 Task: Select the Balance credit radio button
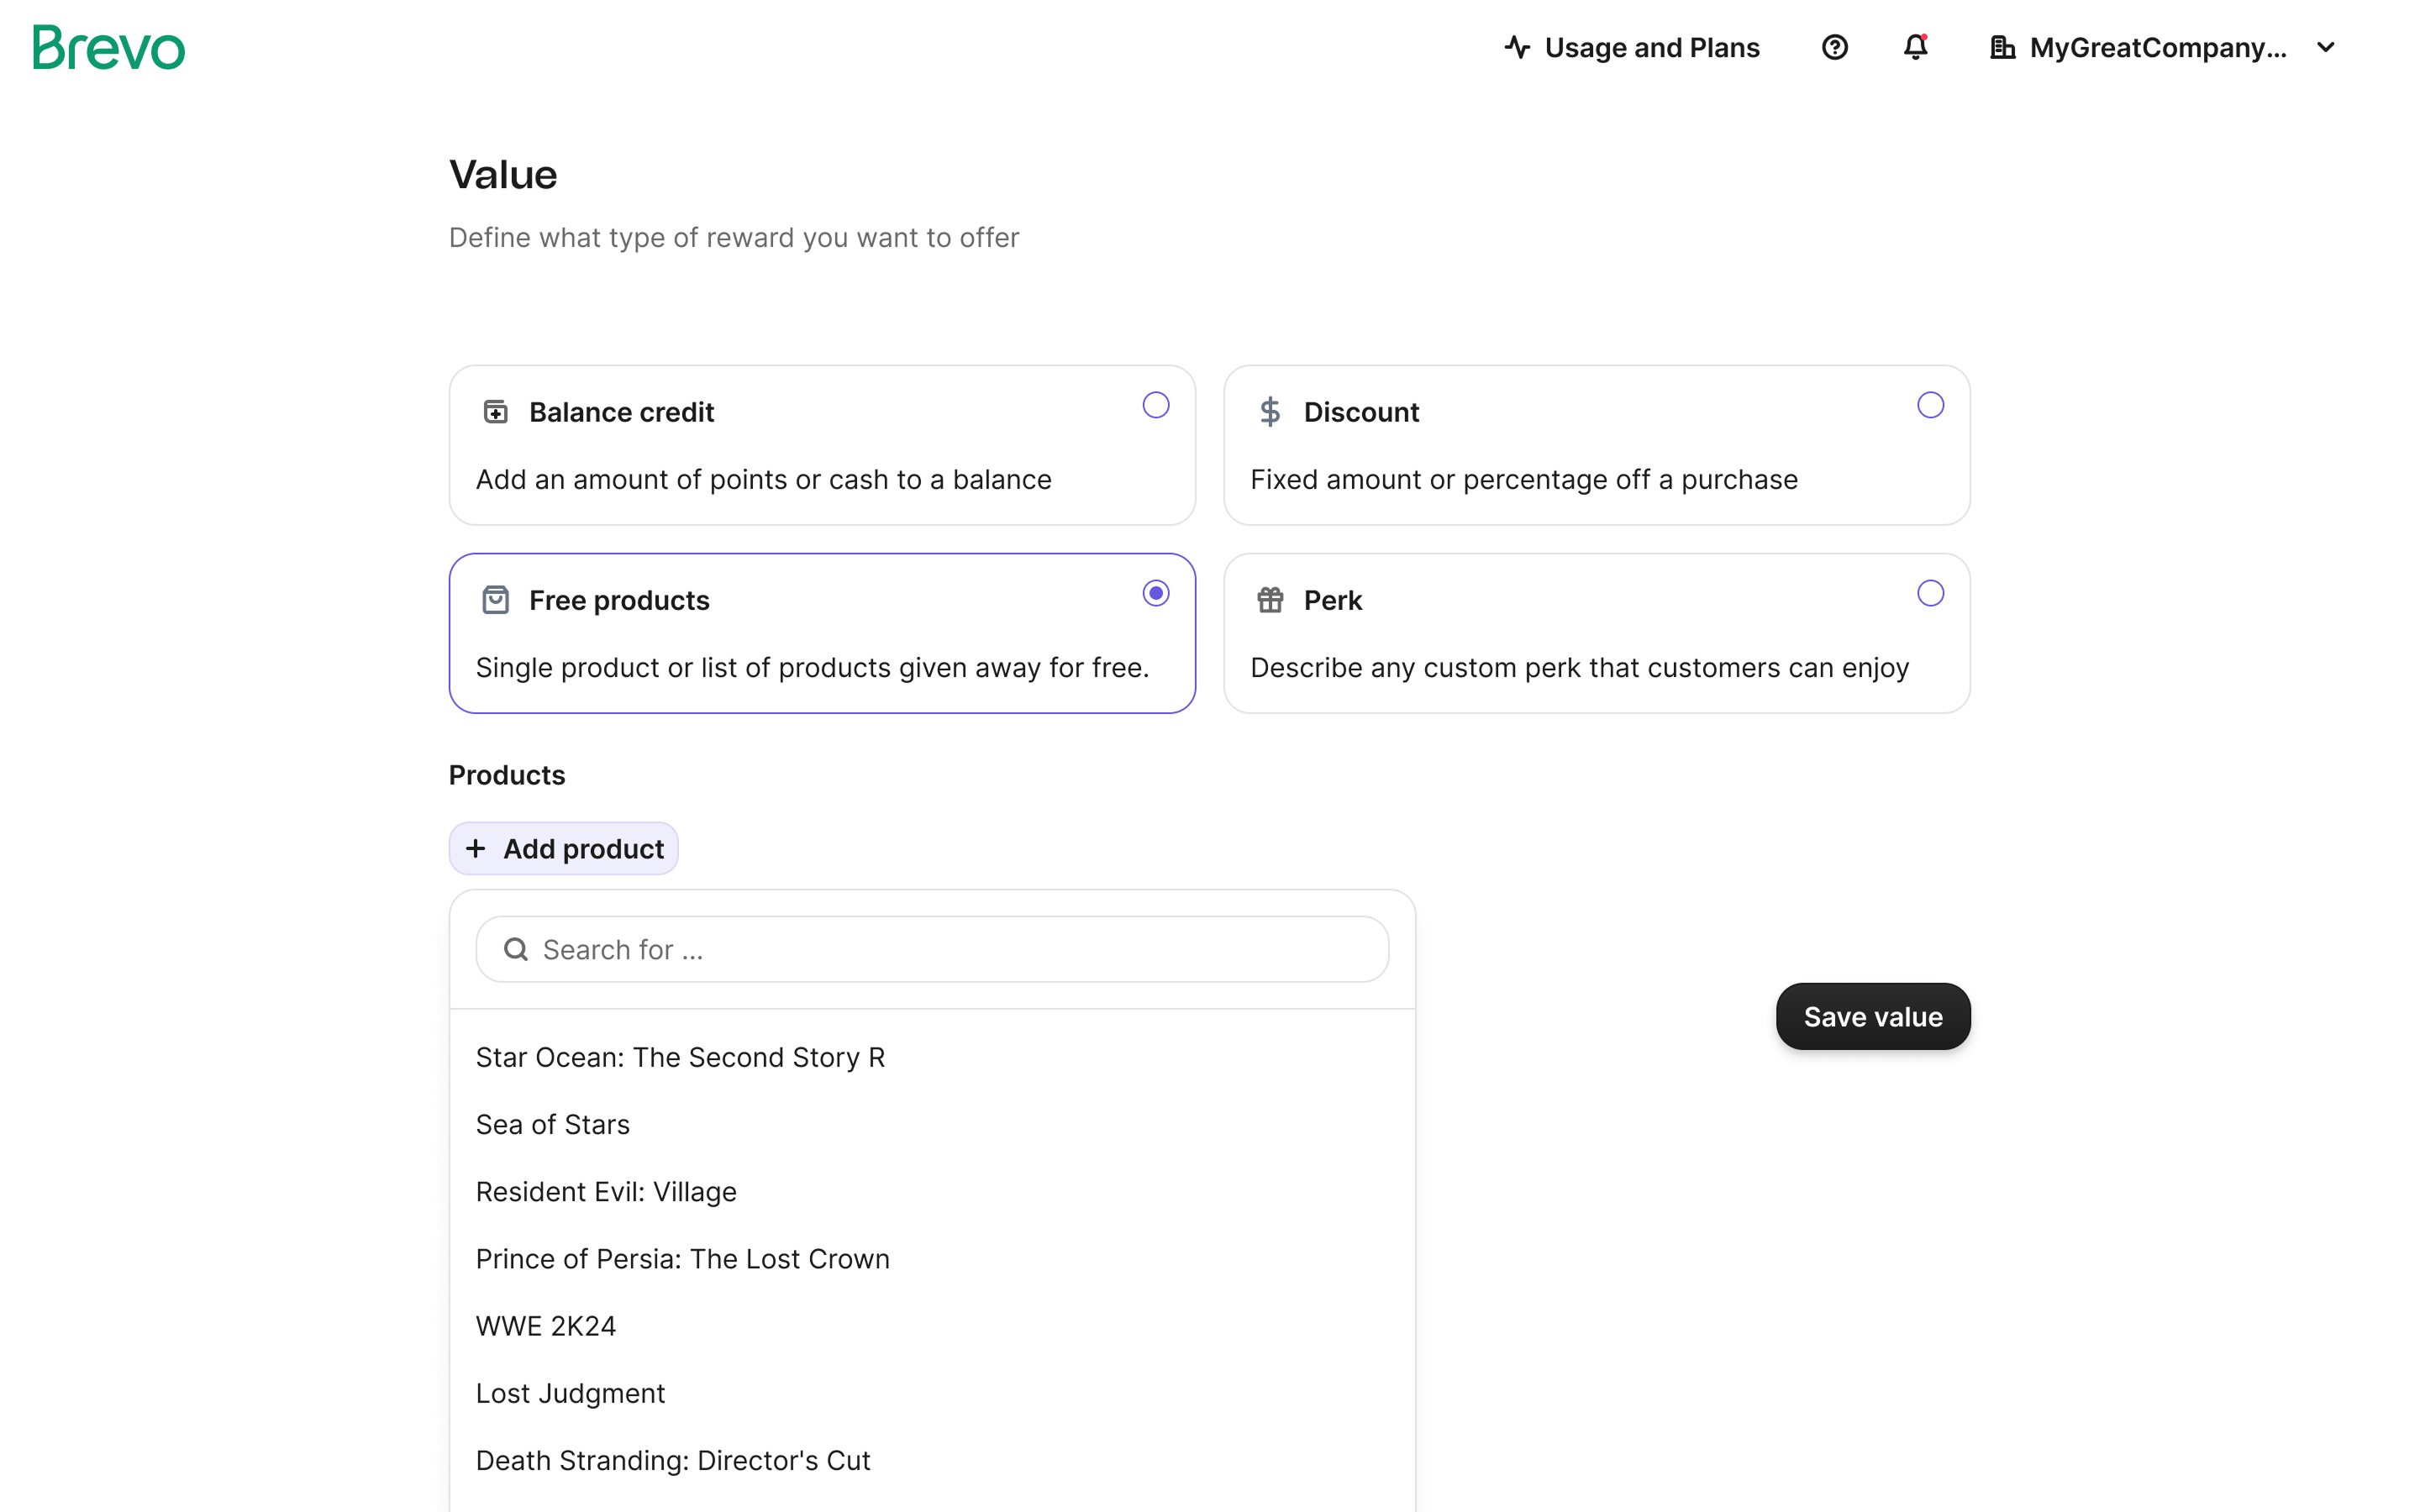[1155, 405]
